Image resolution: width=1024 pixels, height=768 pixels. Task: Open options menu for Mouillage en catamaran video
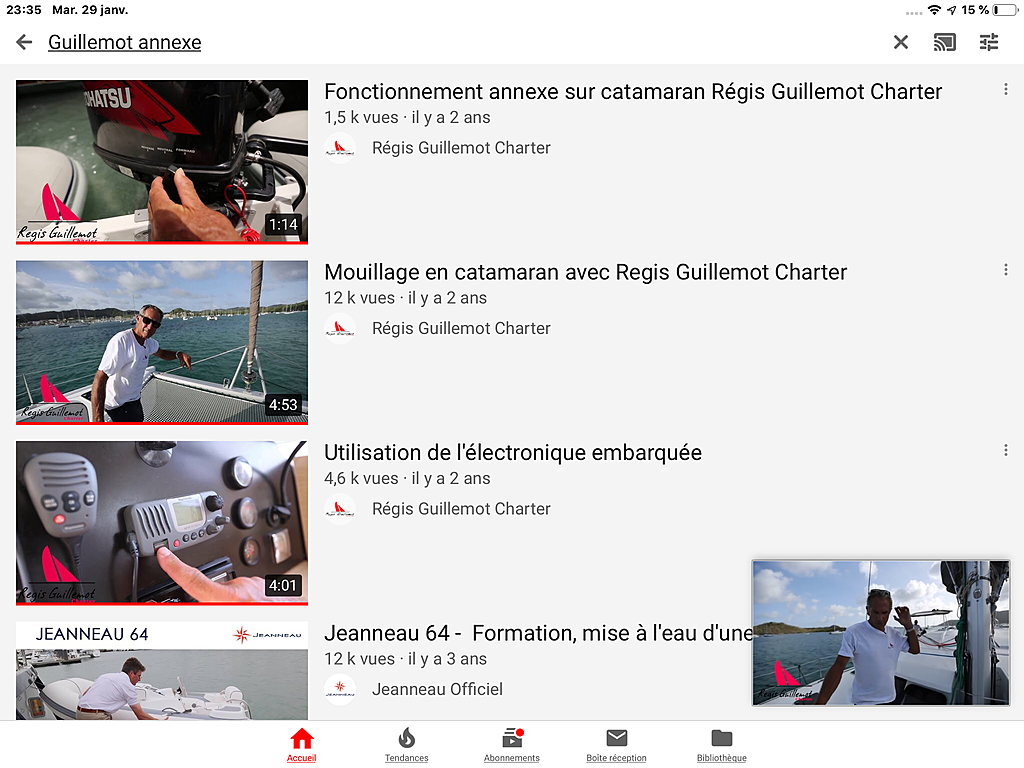1006,270
